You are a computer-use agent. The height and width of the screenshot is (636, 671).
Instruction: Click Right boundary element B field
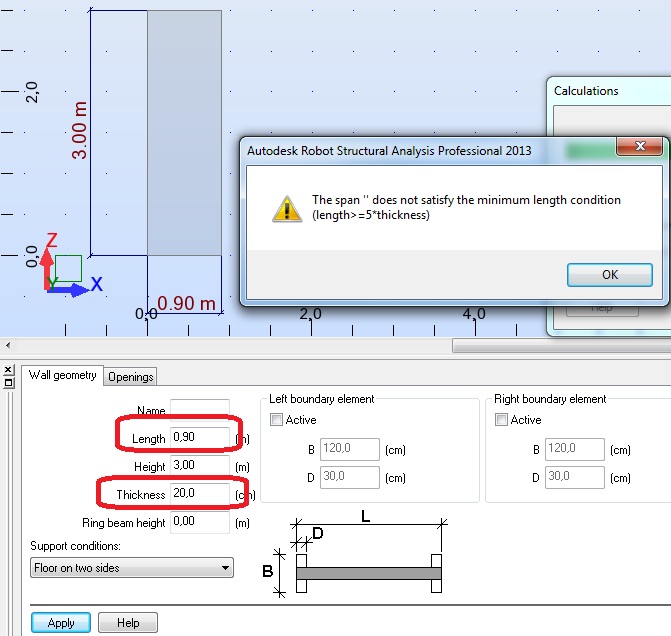[x=575, y=449]
